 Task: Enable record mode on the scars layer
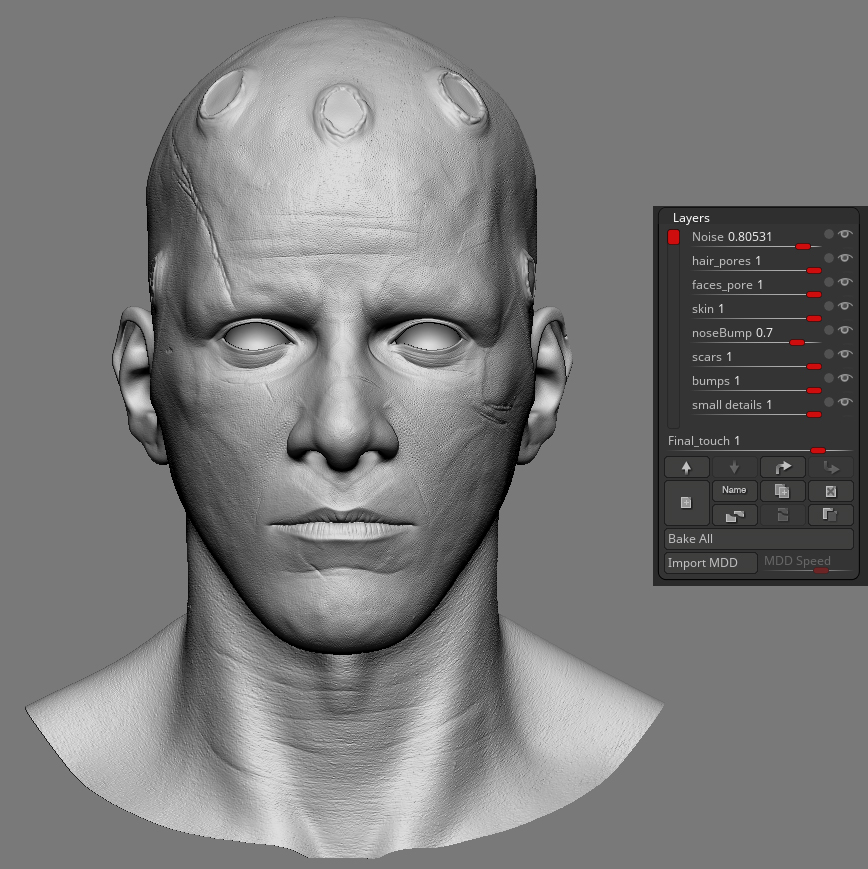(828, 354)
